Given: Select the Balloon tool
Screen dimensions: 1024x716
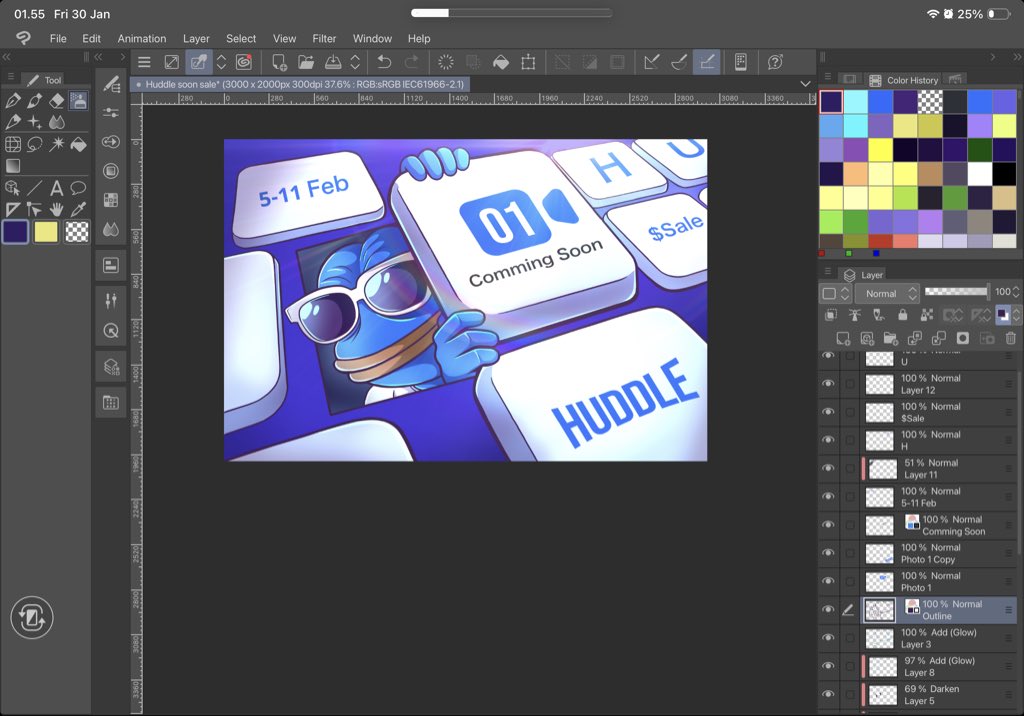Looking at the screenshot, I should 78,188.
